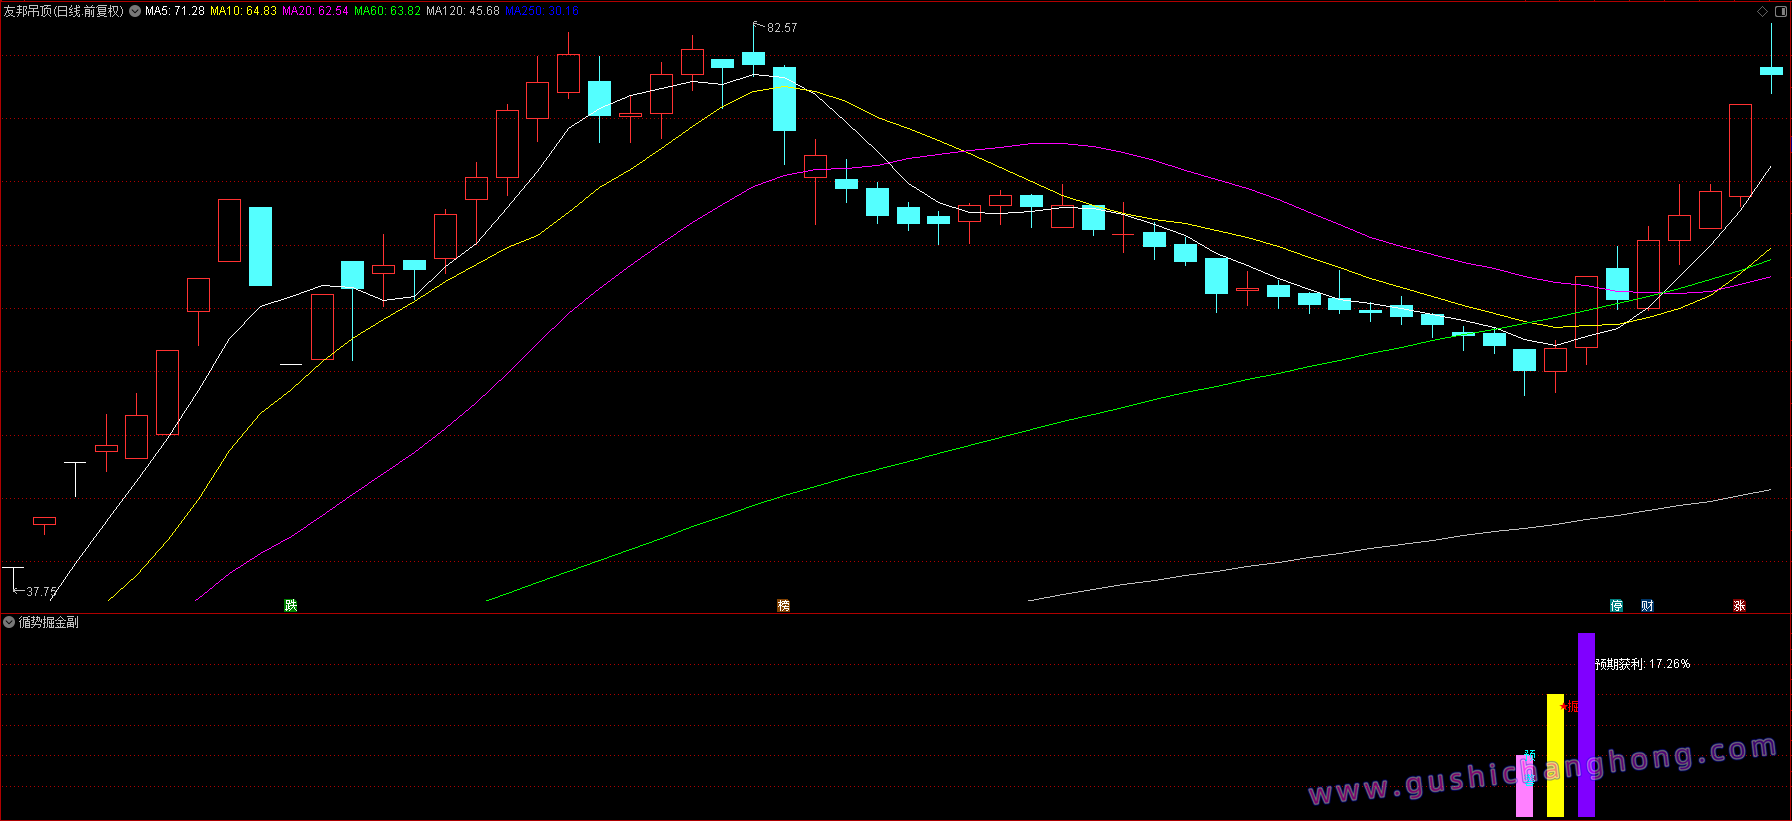Click the 停 event marker

(x=1617, y=606)
